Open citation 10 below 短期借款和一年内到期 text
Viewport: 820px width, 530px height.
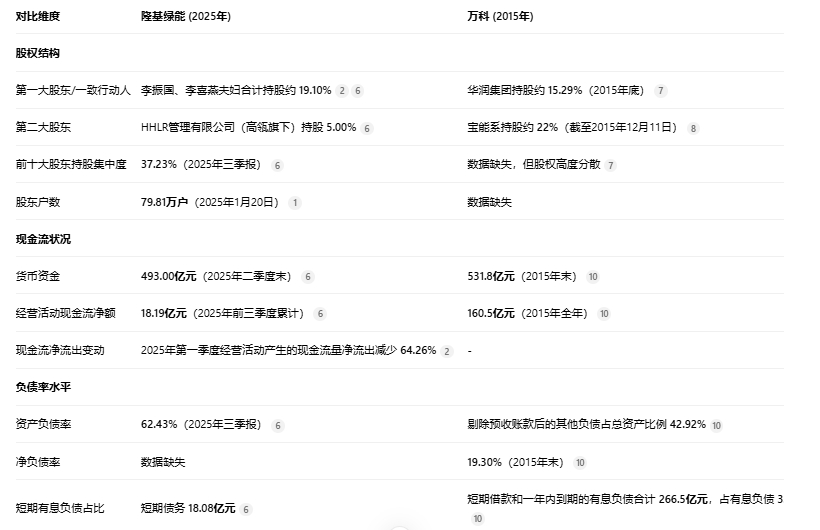point(477,518)
